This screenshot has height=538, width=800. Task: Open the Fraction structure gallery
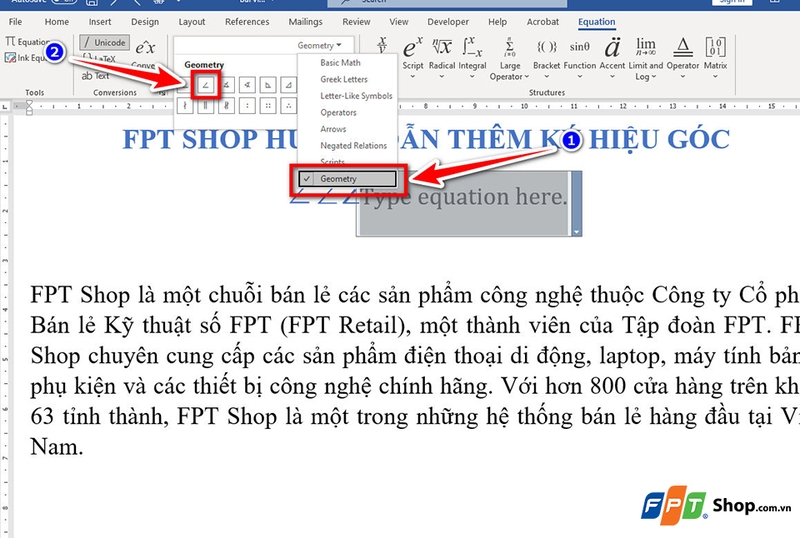point(382,46)
